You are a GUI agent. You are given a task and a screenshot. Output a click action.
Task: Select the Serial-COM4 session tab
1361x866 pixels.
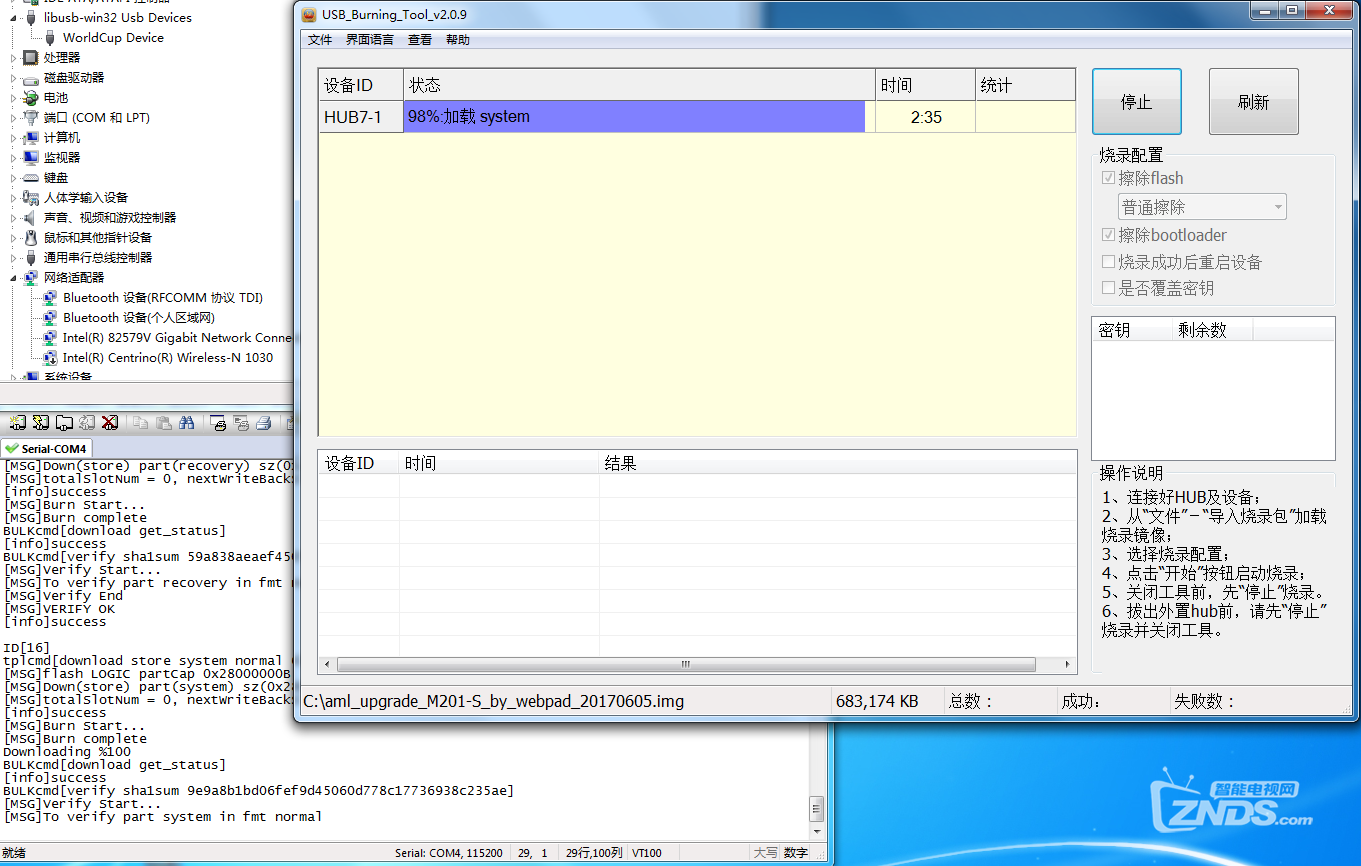tap(47, 448)
